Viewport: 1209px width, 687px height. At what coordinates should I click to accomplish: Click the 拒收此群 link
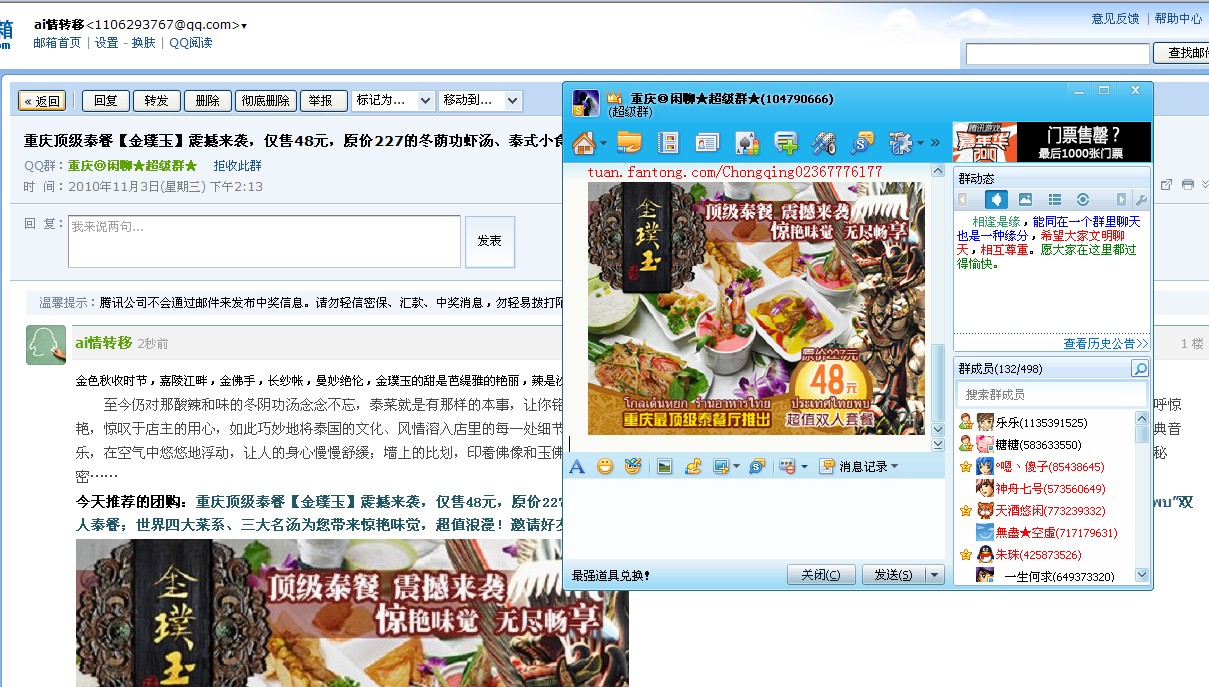pyautogui.click(x=237, y=166)
